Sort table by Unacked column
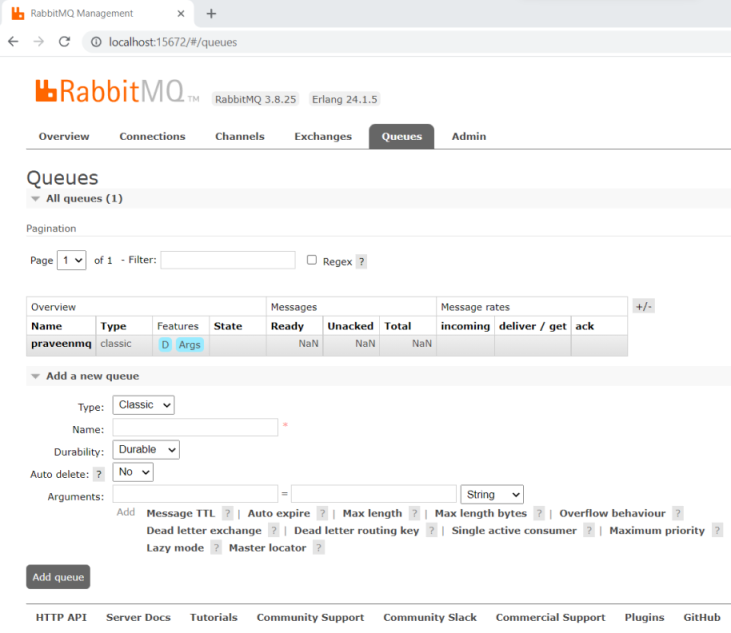The width and height of the screenshot is (731, 633). (x=351, y=326)
